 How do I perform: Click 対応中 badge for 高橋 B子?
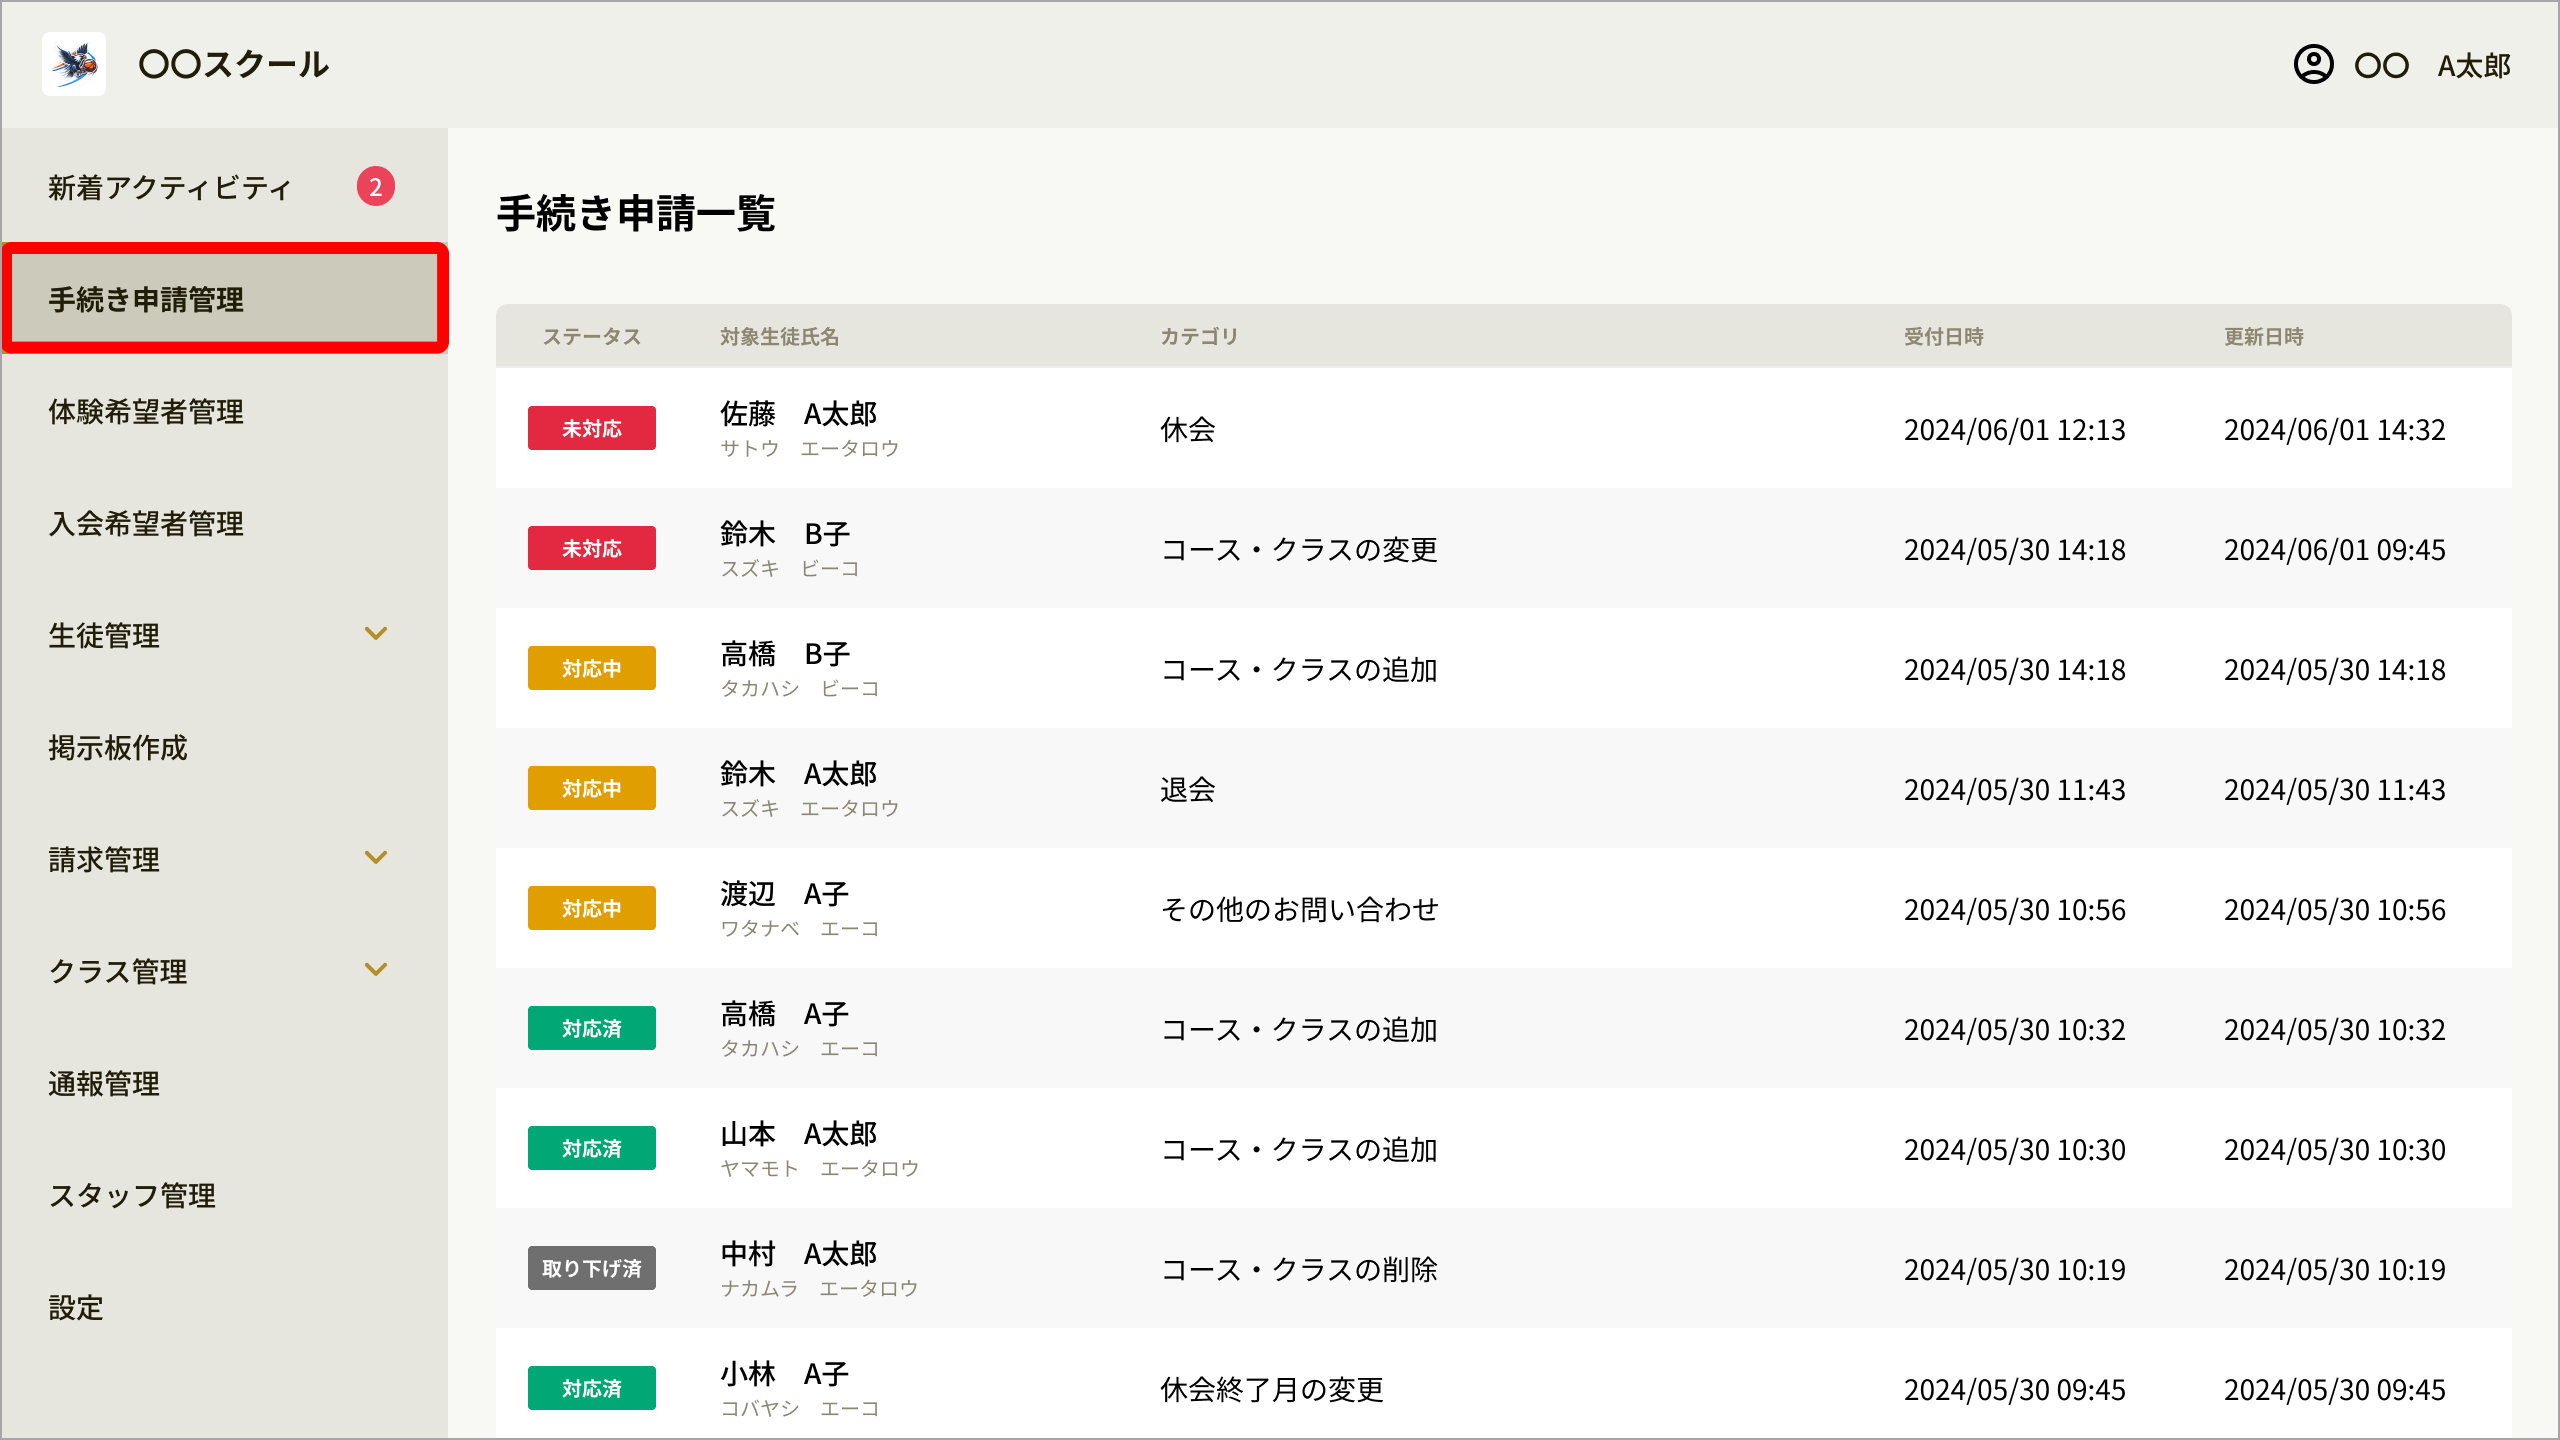click(x=592, y=668)
